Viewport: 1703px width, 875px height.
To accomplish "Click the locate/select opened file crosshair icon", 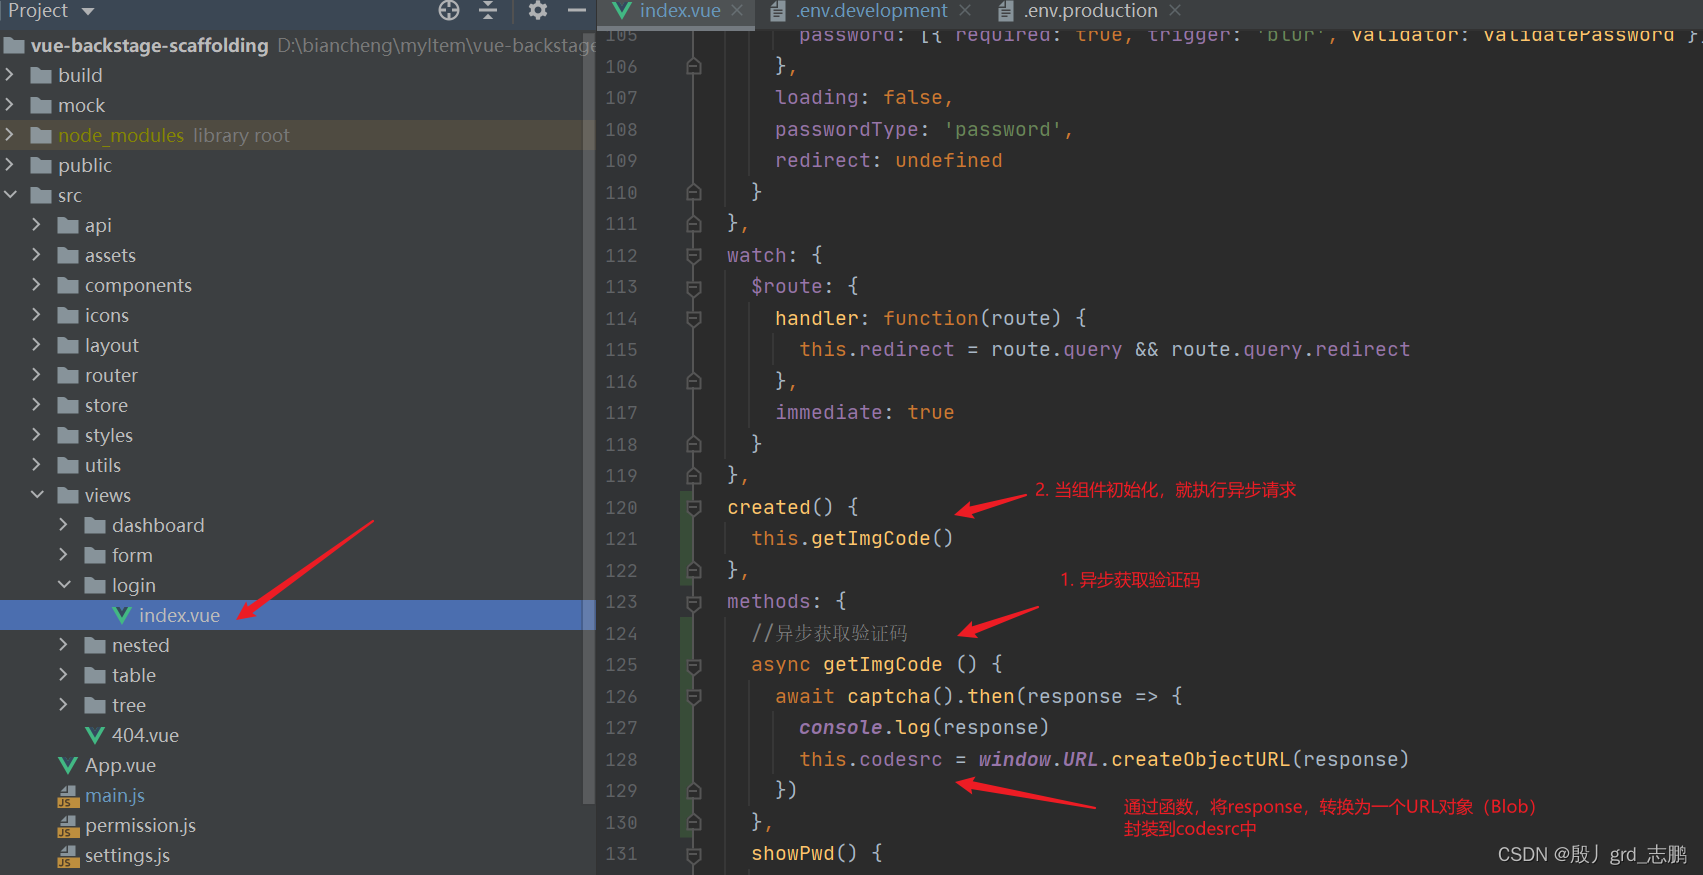I will point(449,11).
